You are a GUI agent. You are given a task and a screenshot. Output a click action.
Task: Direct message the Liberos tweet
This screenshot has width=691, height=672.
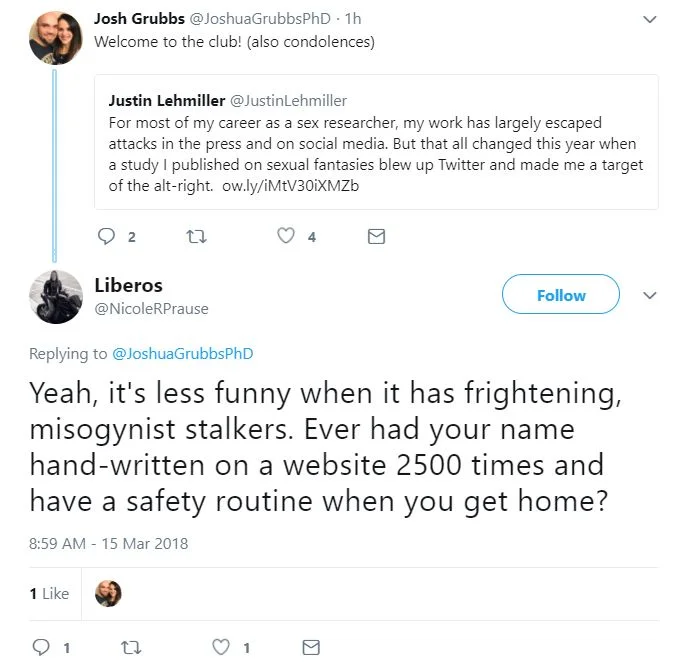(311, 647)
